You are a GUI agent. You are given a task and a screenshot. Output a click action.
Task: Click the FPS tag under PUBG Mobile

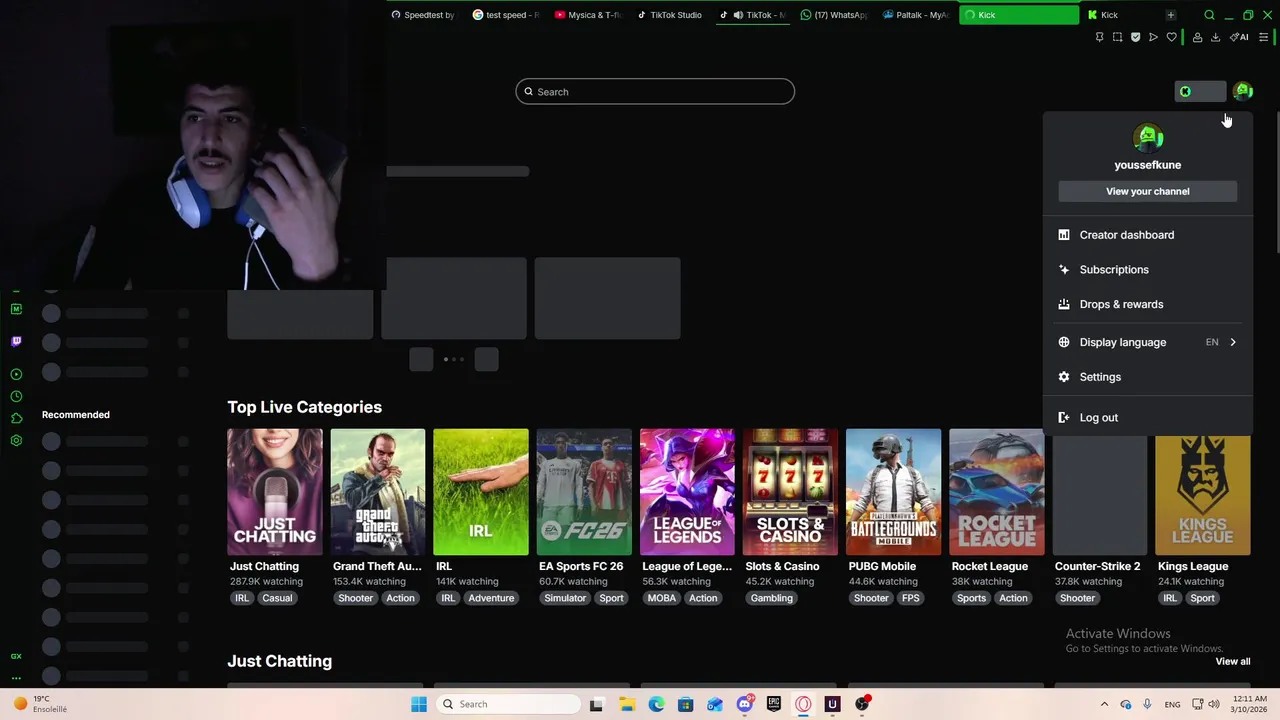tap(910, 598)
